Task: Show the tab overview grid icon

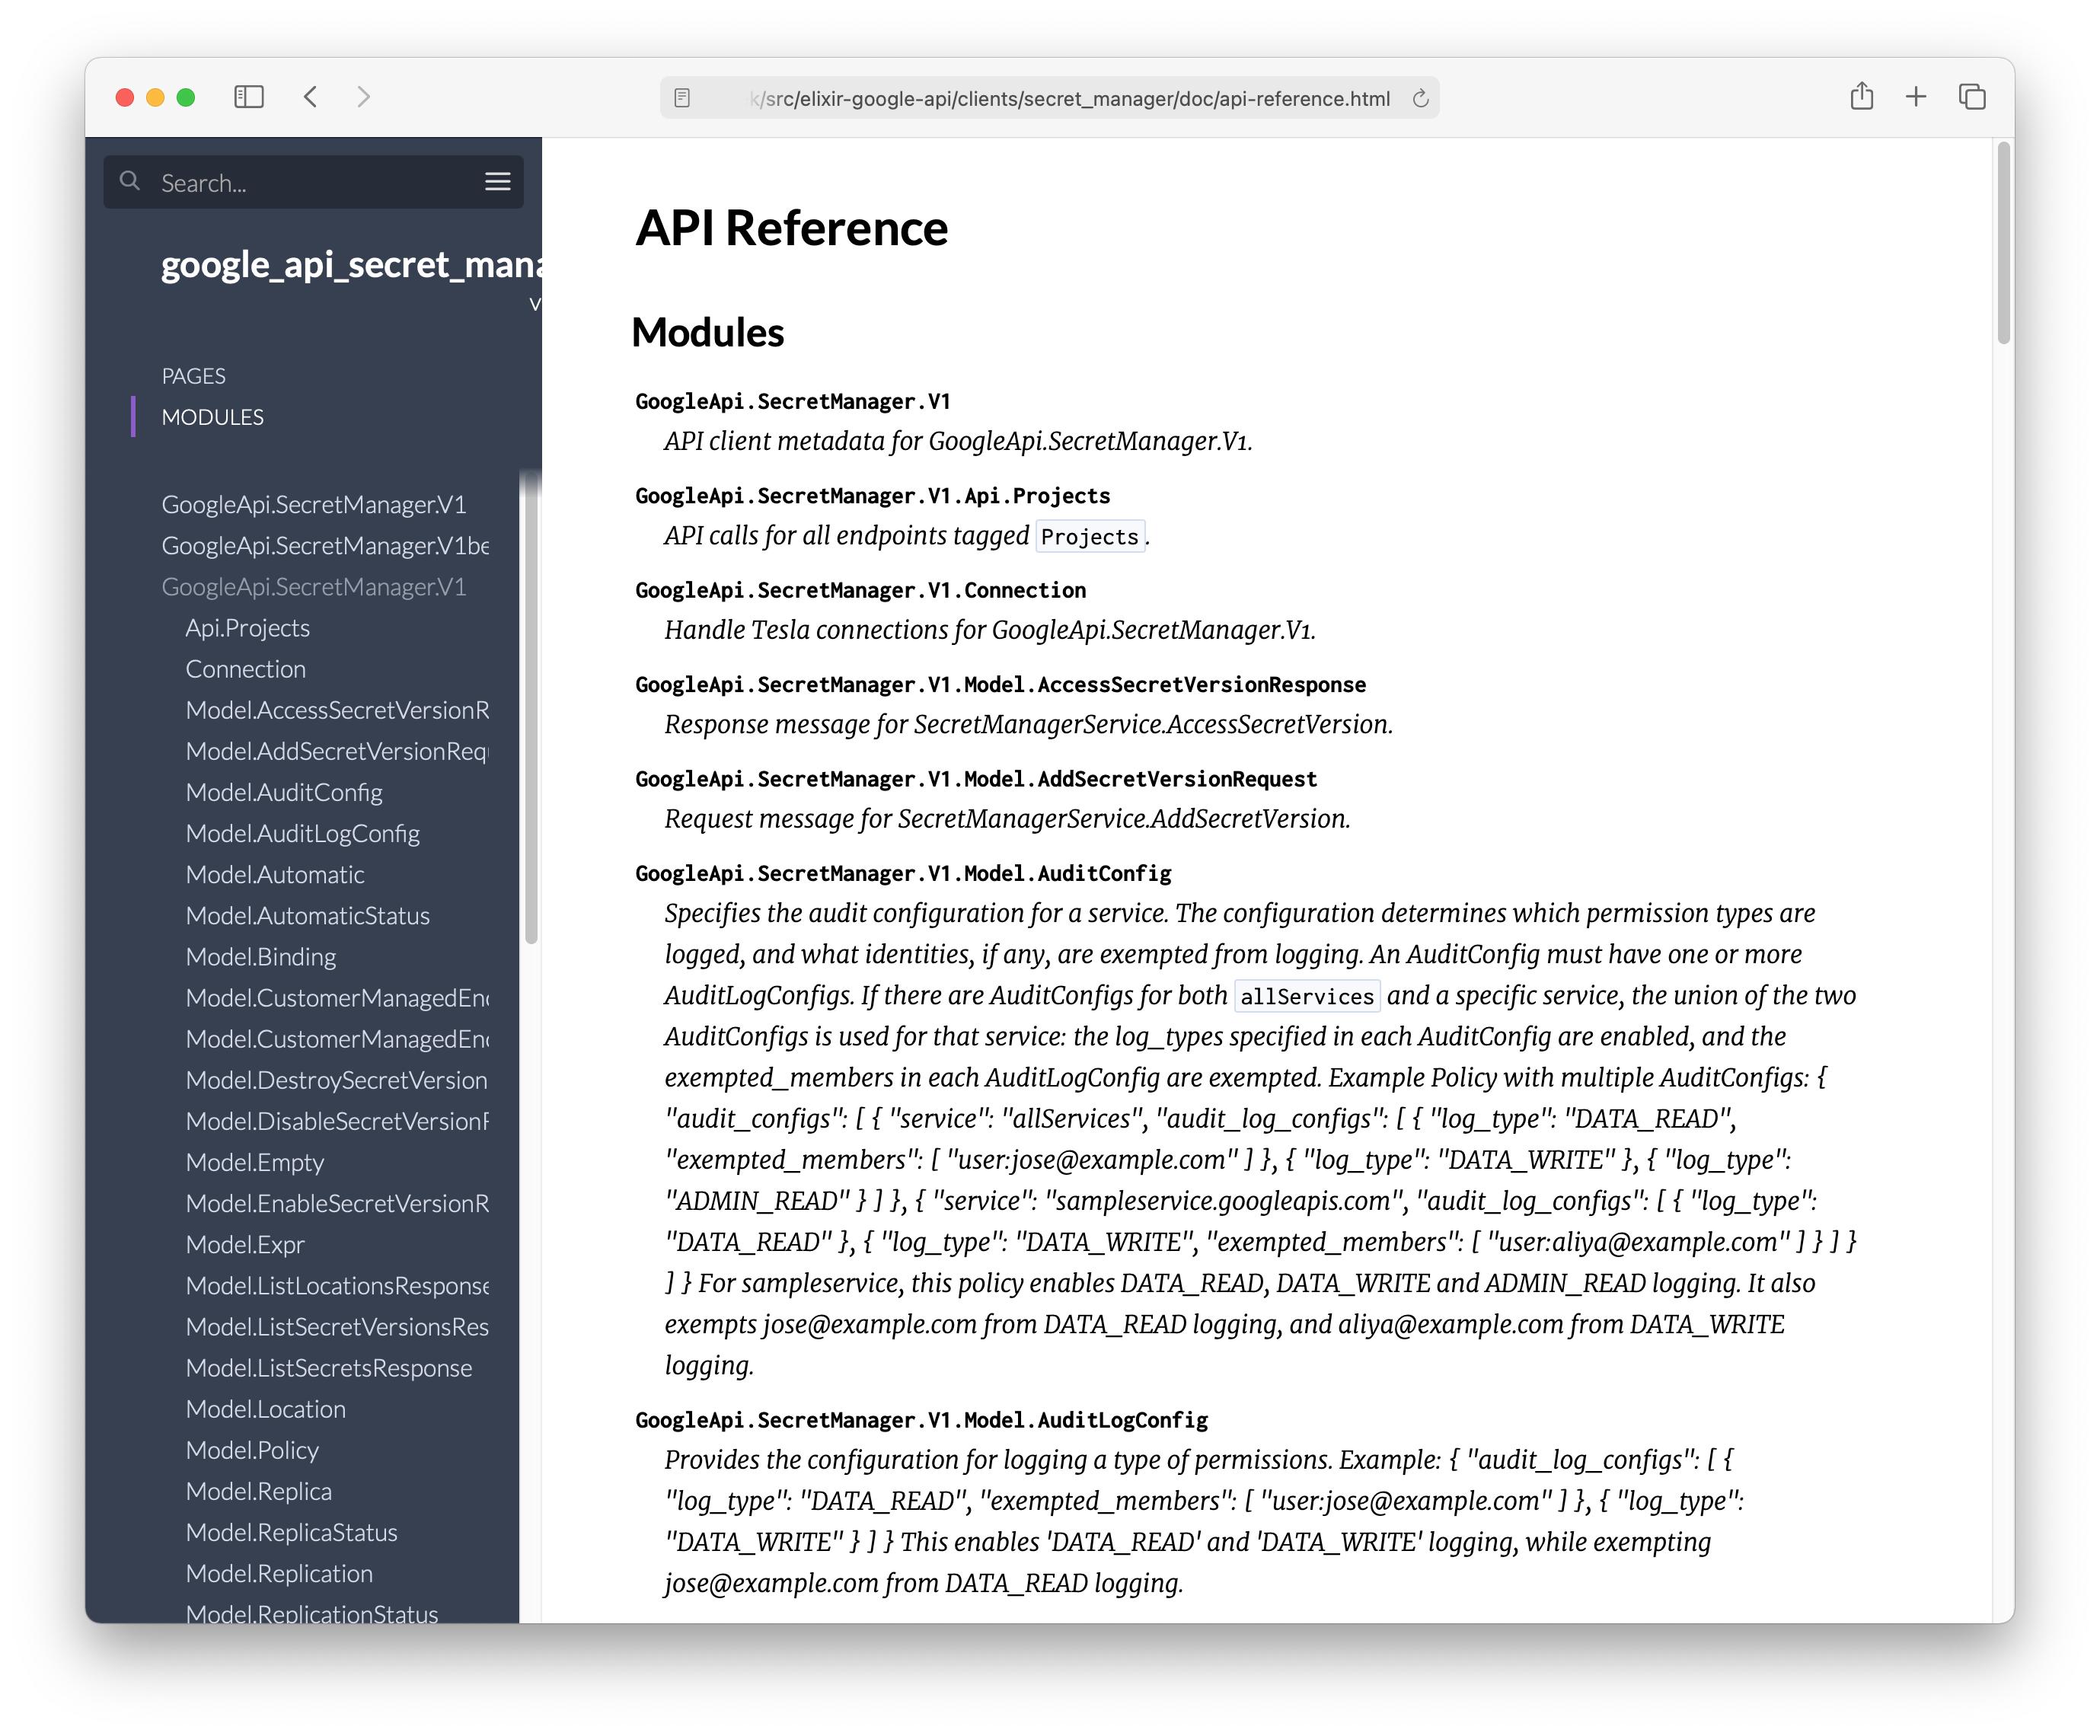Action: pyautogui.click(x=1972, y=96)
